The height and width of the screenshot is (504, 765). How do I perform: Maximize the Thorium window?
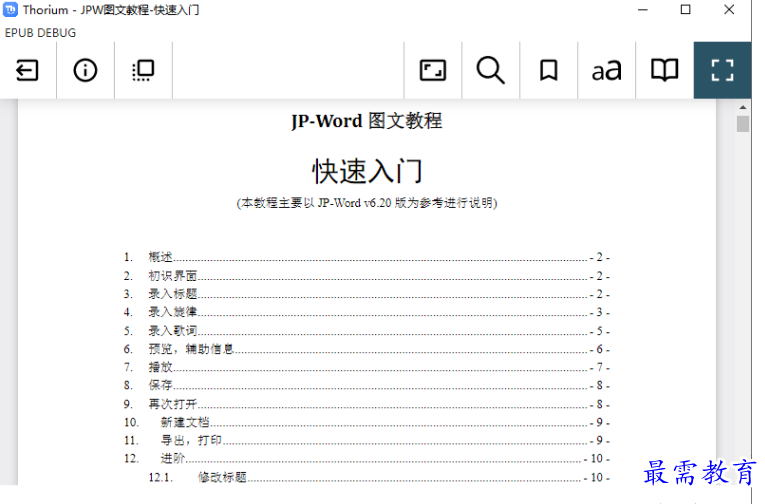click(685, 10)
